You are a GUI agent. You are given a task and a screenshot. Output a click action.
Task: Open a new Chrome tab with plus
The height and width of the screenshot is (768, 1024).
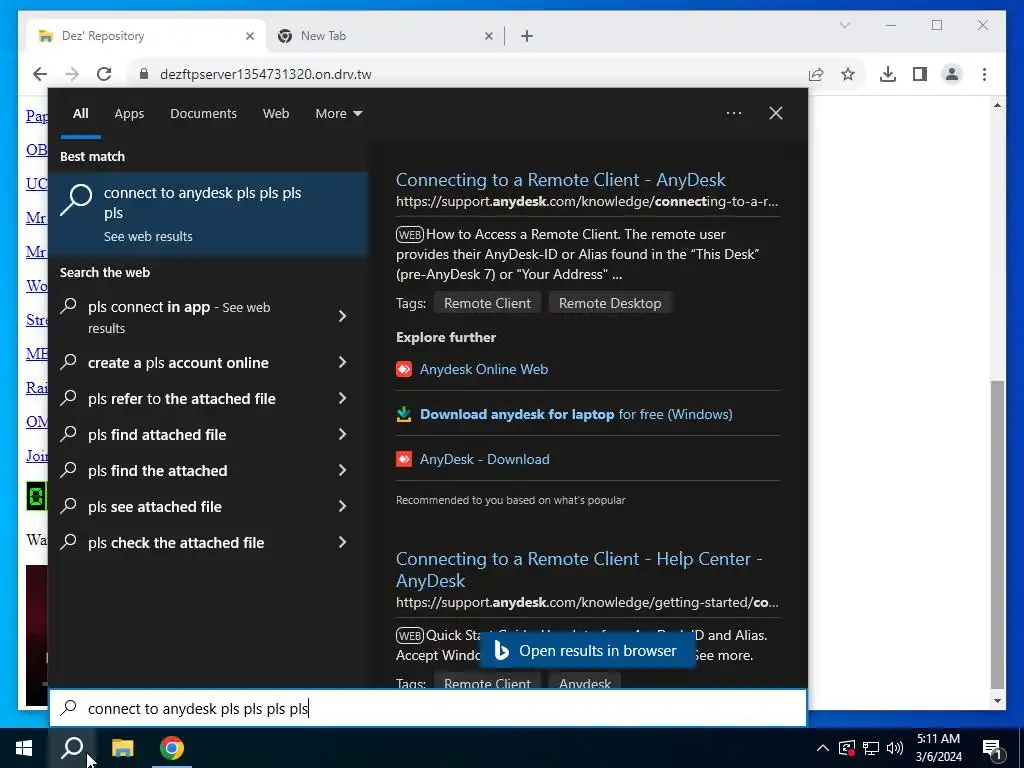point(527,36)
